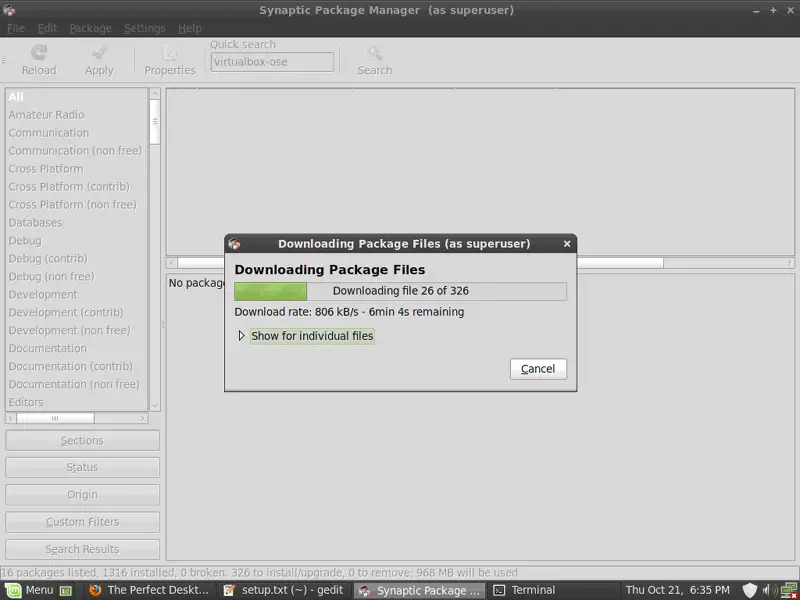Switch to the setup.txt gedit window
Image resolution: width=800 pixels, height=600 pixels.
[285, 590]
